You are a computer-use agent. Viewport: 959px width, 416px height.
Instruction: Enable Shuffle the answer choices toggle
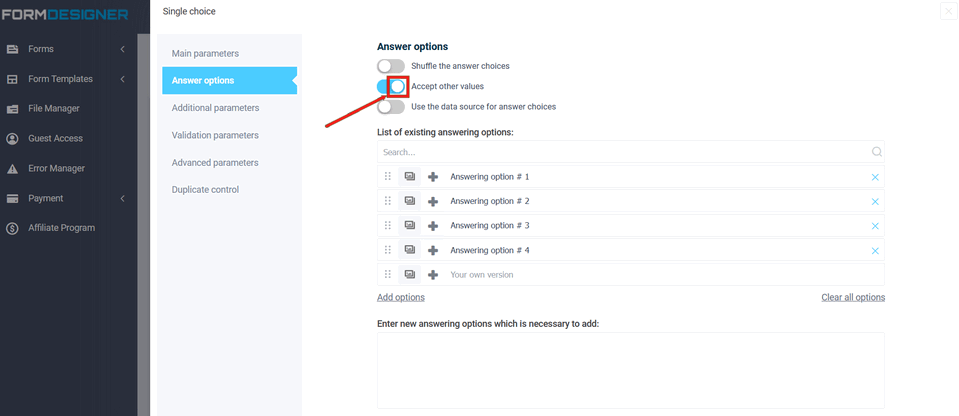391,66
